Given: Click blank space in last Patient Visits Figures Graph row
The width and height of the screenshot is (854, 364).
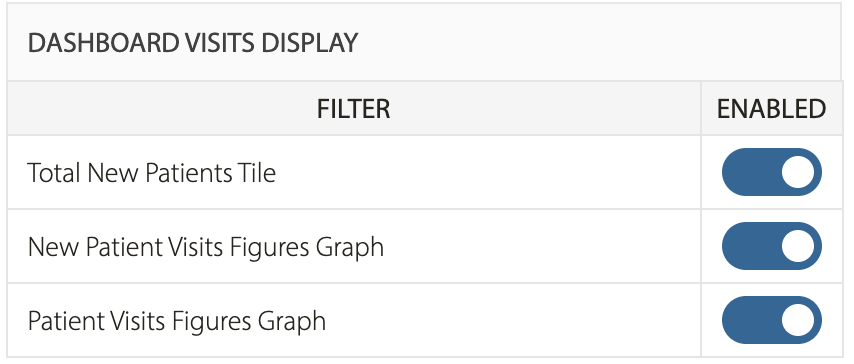Looking at the screenshot, I should tap(513, 320).
